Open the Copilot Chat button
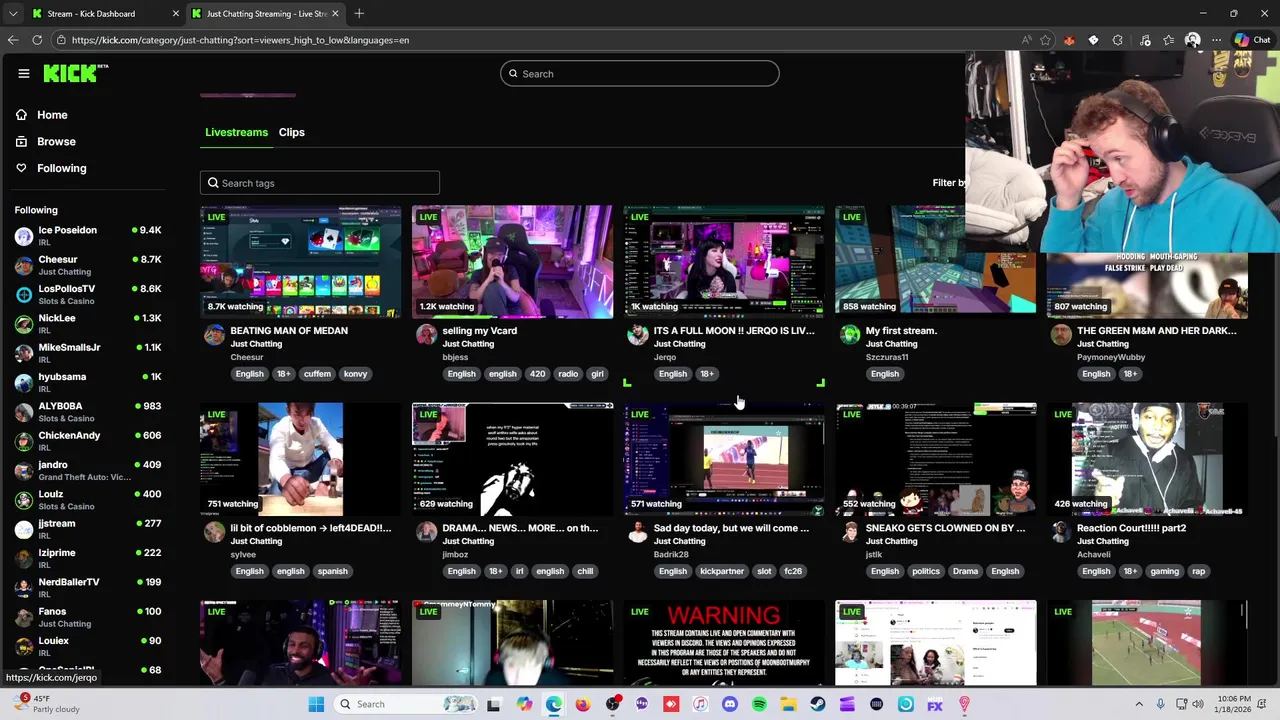 pos(1252,40)
